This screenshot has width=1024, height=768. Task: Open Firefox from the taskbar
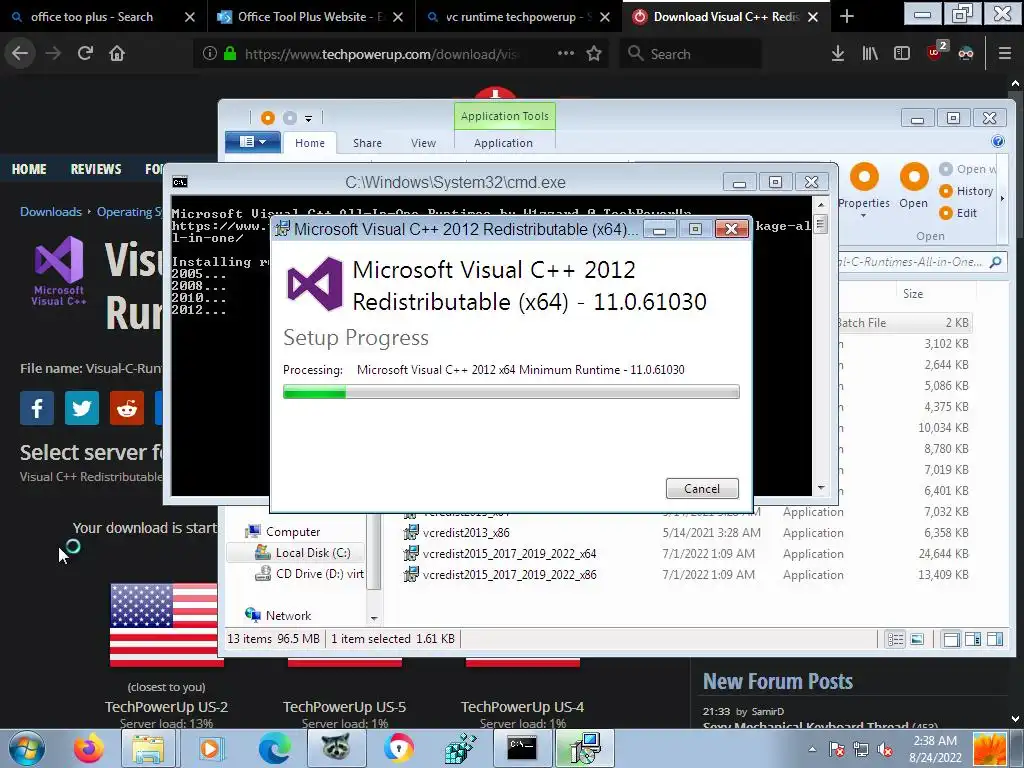[88, 748]
